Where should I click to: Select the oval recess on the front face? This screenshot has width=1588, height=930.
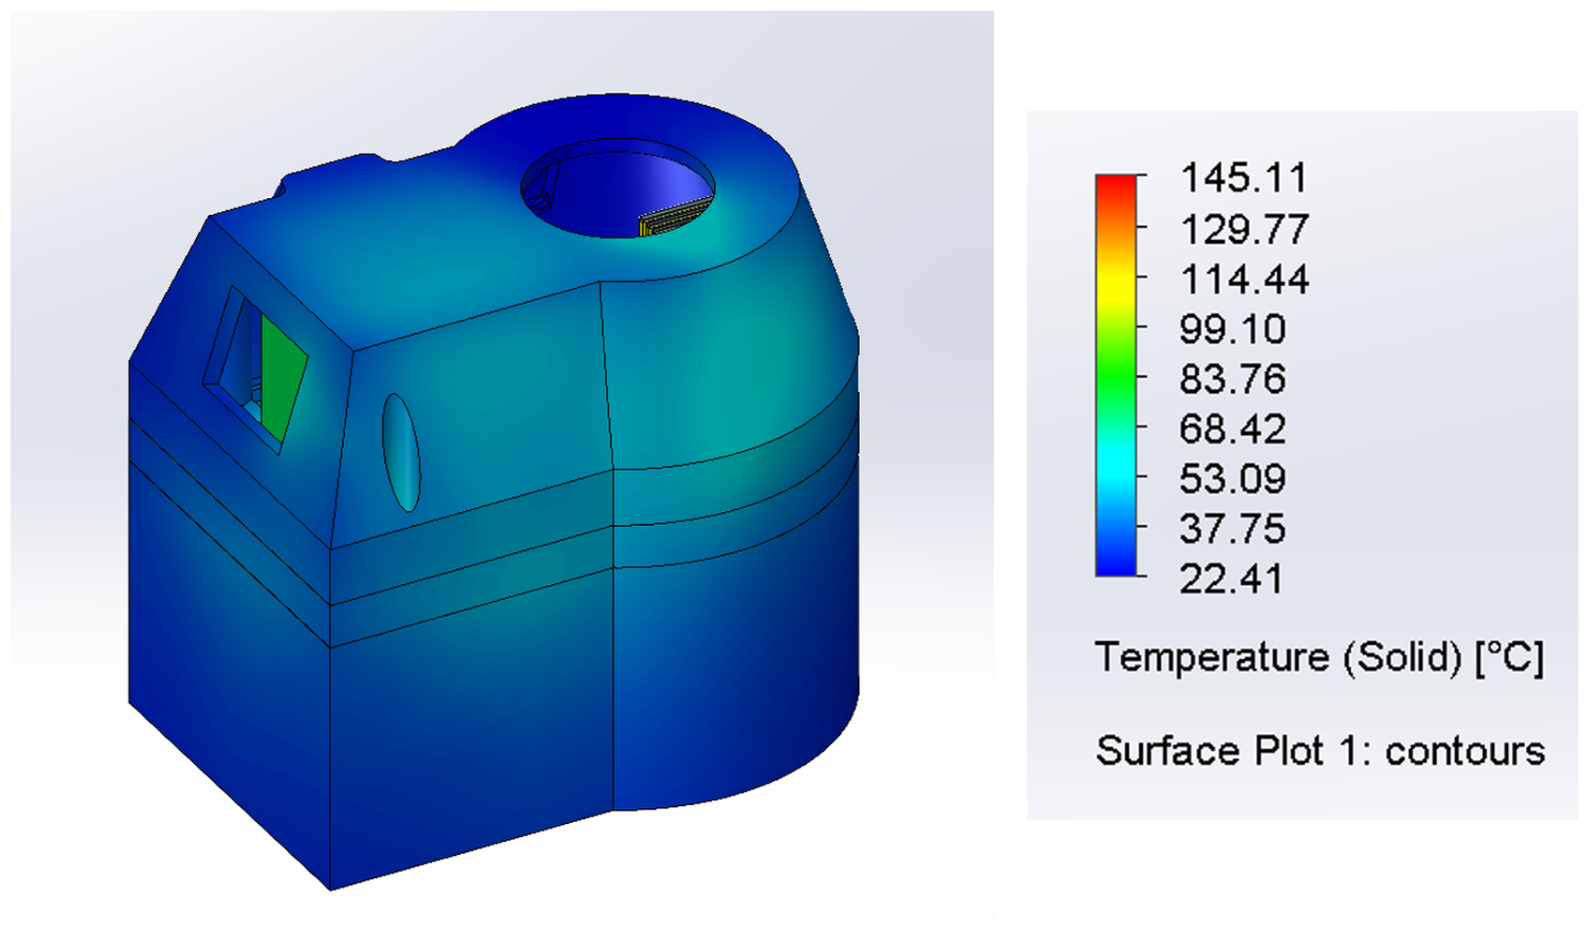tap(401, 452)
